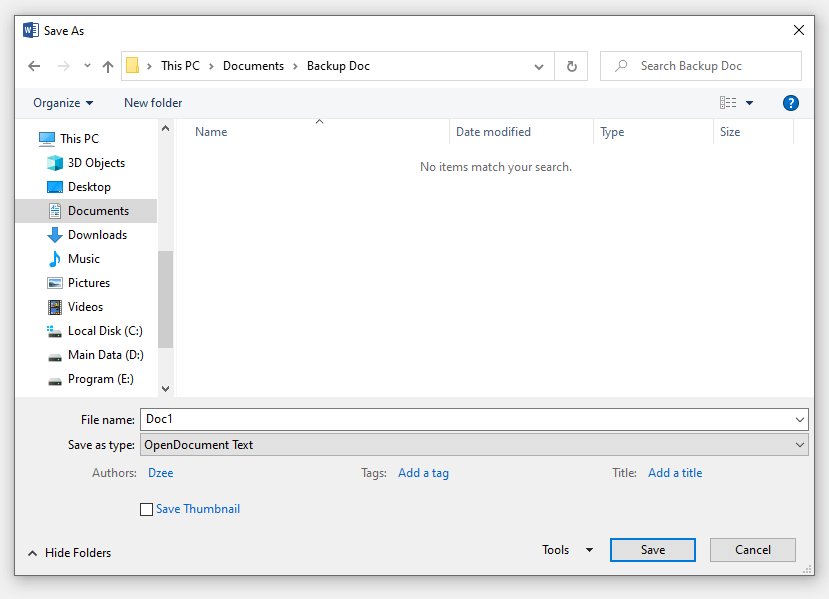Click Add a tag

423,473
